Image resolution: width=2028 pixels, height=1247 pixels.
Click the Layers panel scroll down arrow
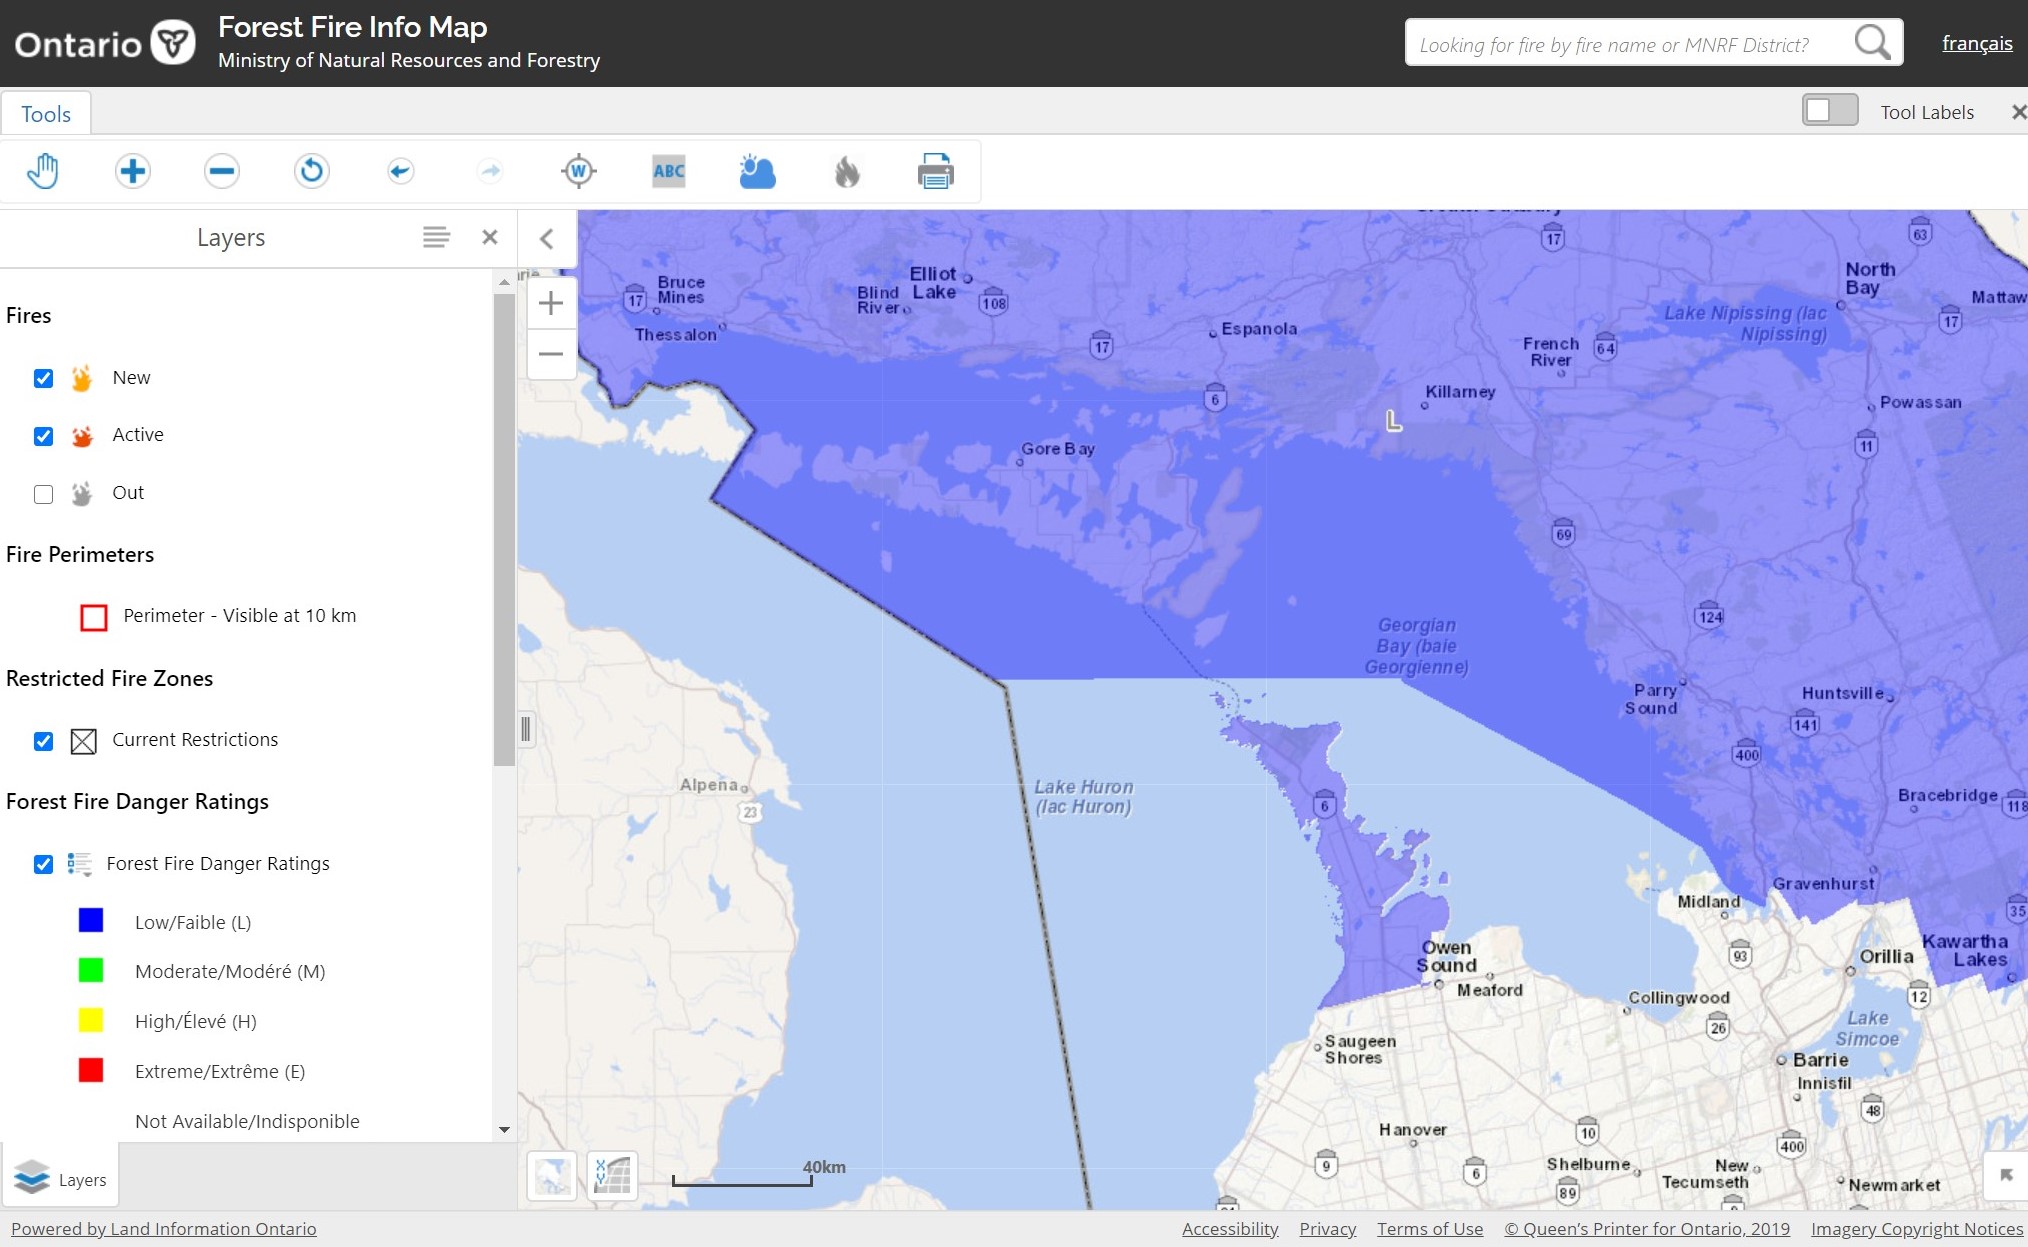coord(504,1129)
